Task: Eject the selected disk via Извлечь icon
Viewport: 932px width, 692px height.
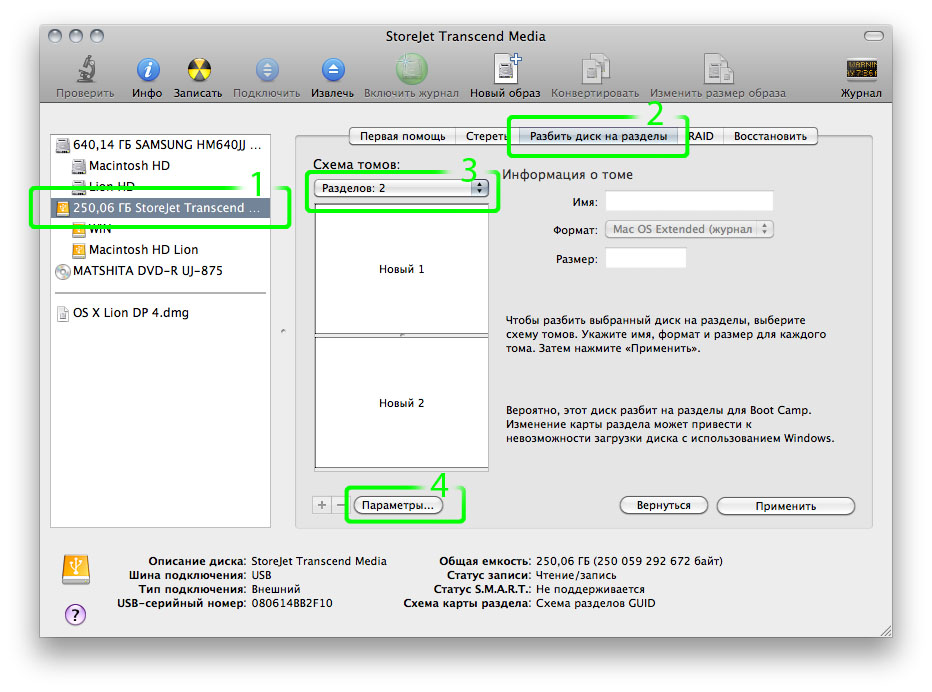Action: pos(333,72)
